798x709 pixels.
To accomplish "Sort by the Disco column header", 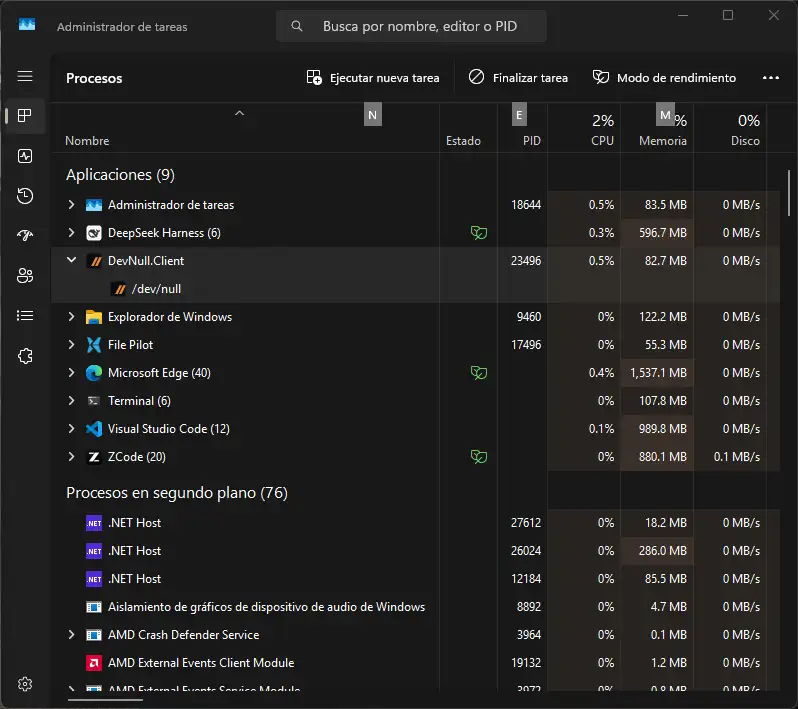I will pos(730,128).
